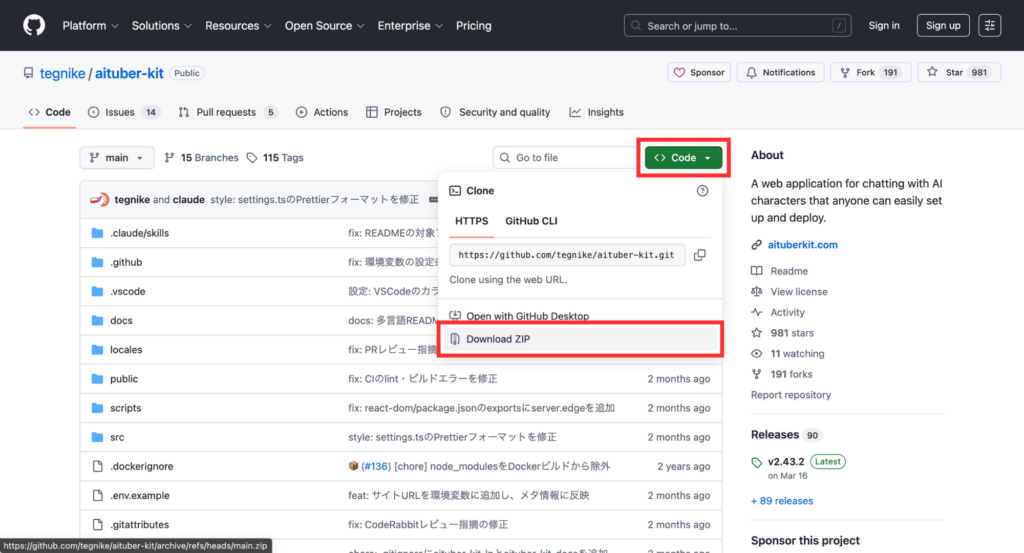Click the v2.43.2 release tag
Viewport: 1024px width, 553px height.
[x=786, y=462]
